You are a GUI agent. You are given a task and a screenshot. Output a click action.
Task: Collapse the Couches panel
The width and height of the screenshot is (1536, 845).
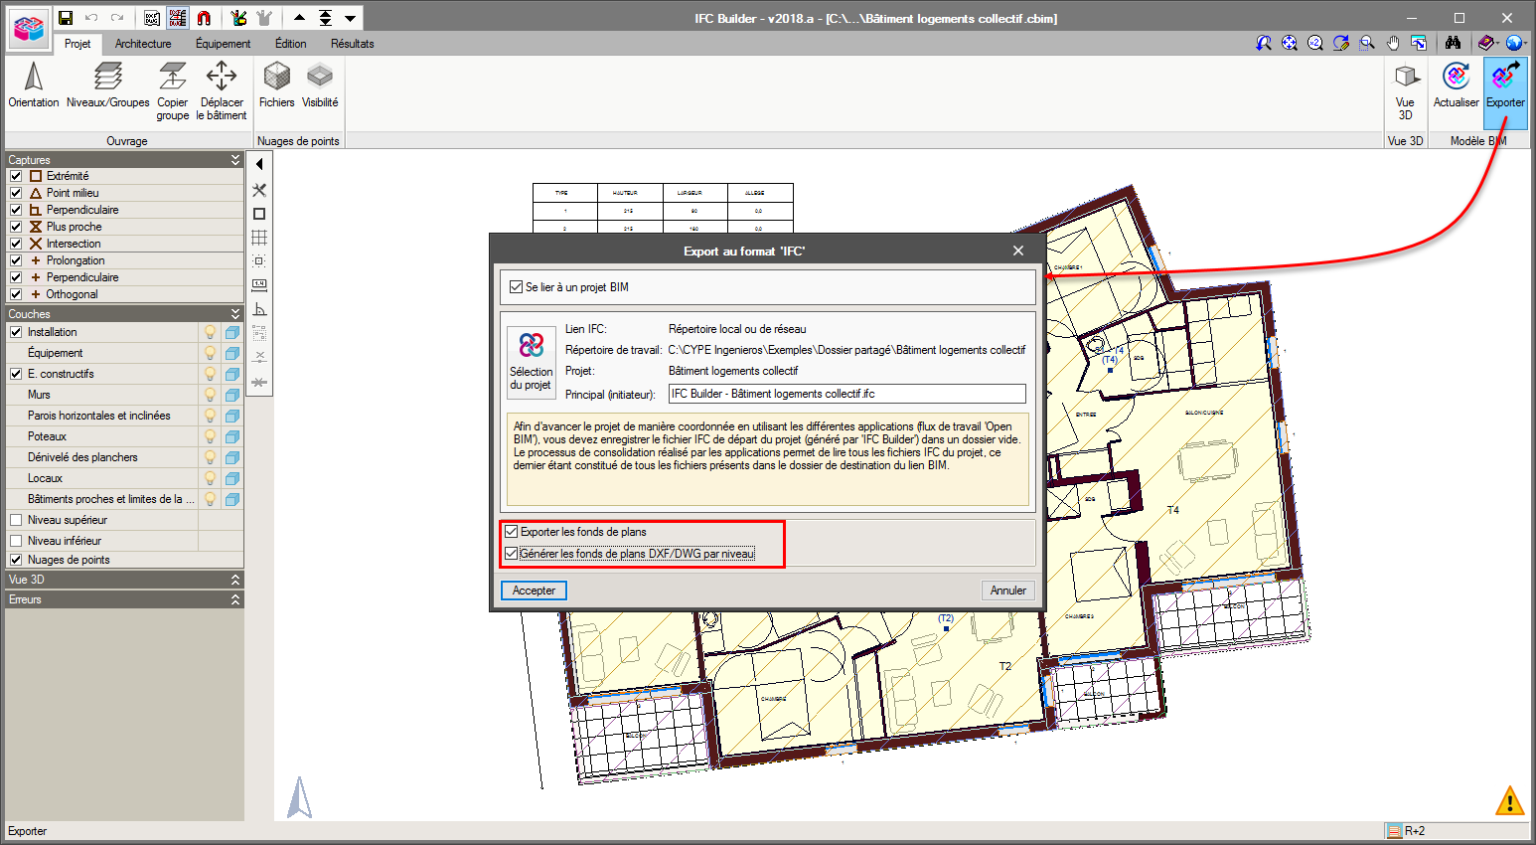pyautogui.click(x=235, y=314)
